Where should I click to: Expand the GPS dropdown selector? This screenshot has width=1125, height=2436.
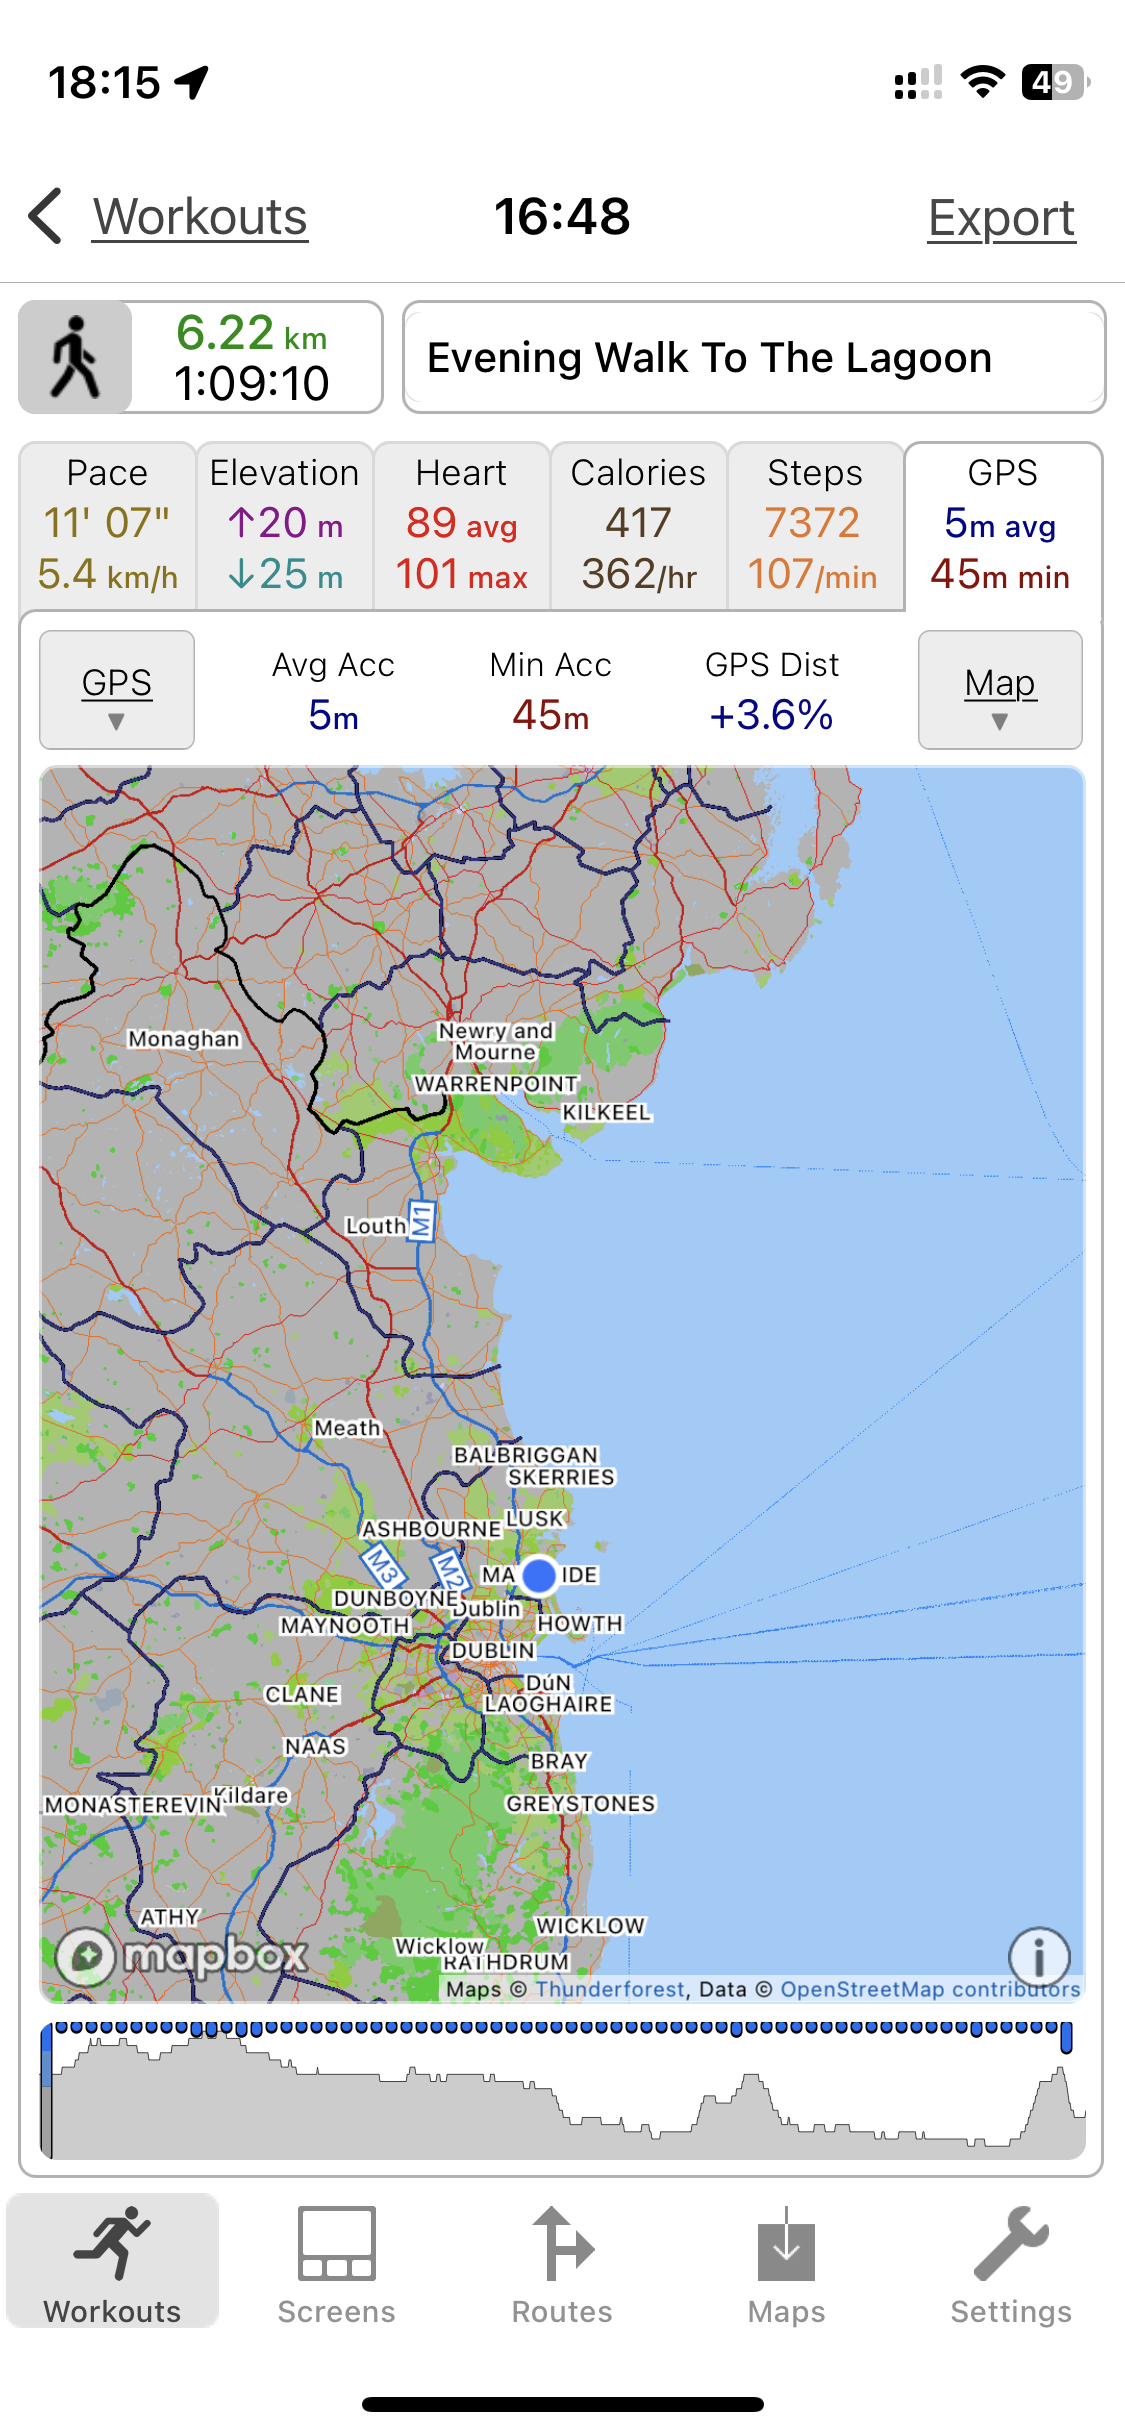(117, 690)
